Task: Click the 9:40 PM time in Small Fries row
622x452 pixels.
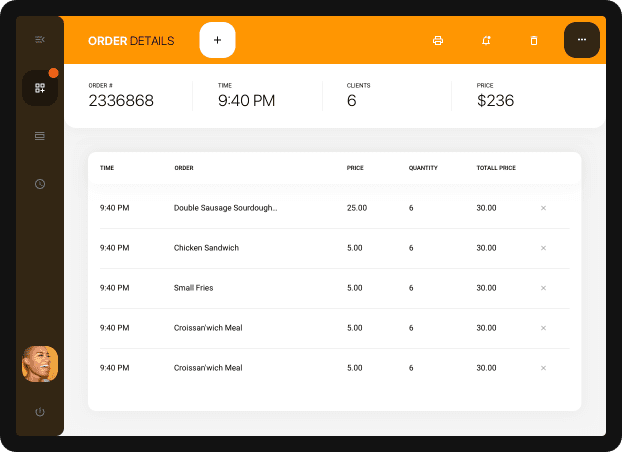Action: pos(115,288)
